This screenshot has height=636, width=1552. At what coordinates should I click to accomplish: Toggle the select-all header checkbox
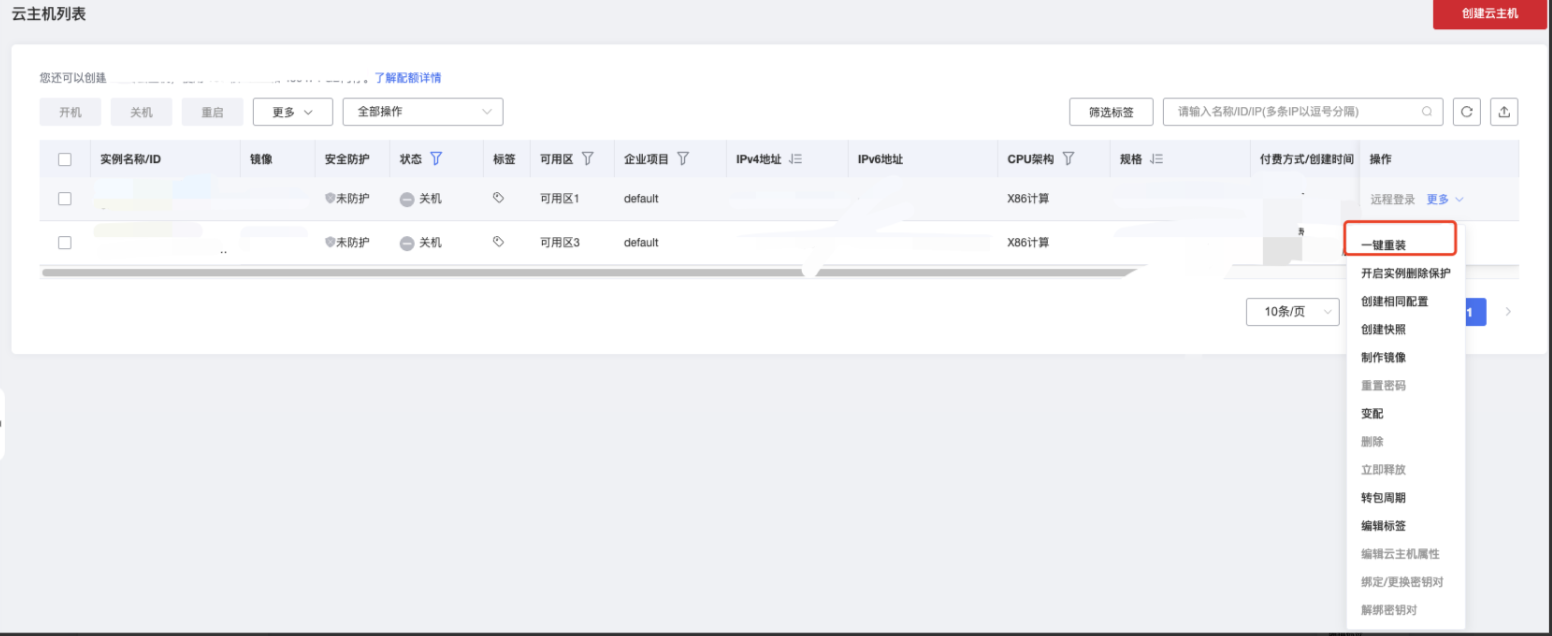point(65,159)
